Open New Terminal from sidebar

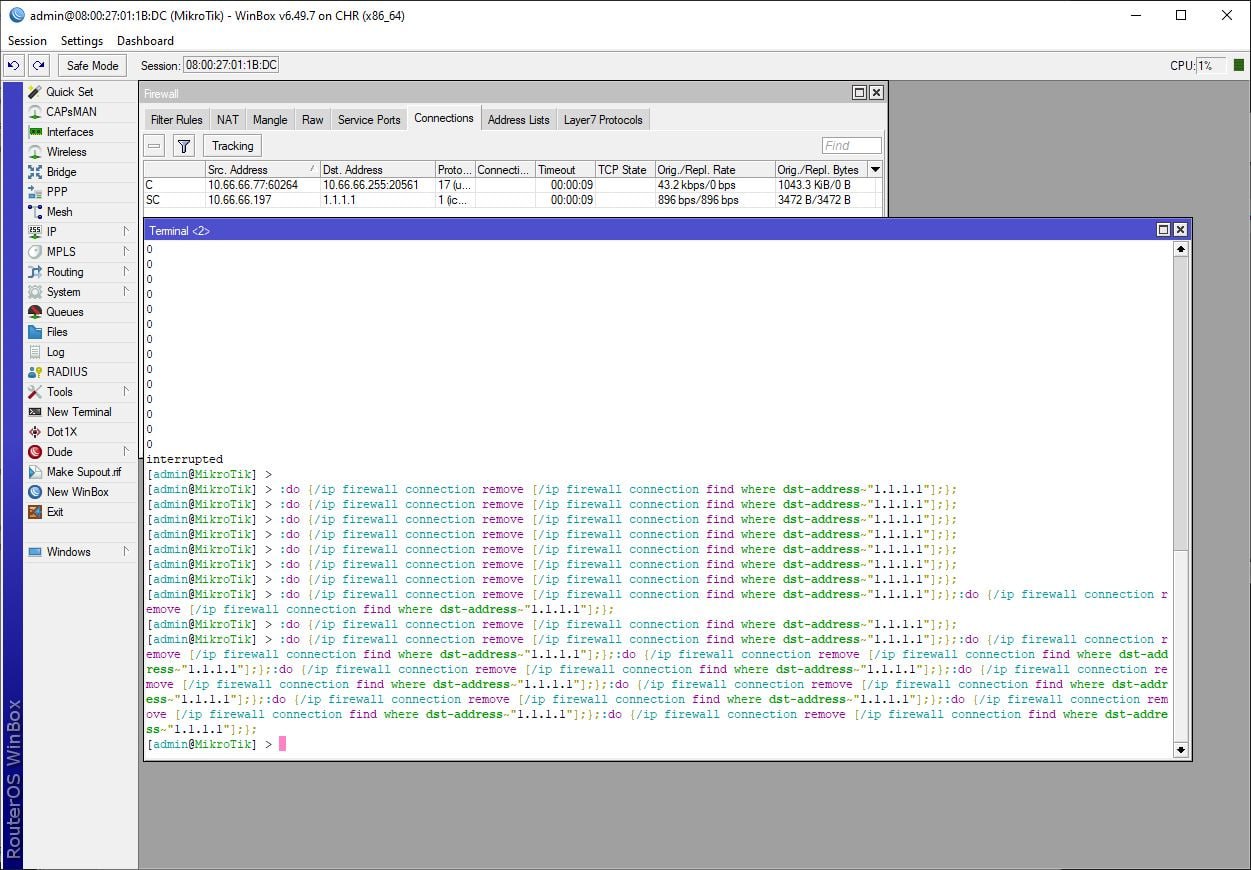79,412
